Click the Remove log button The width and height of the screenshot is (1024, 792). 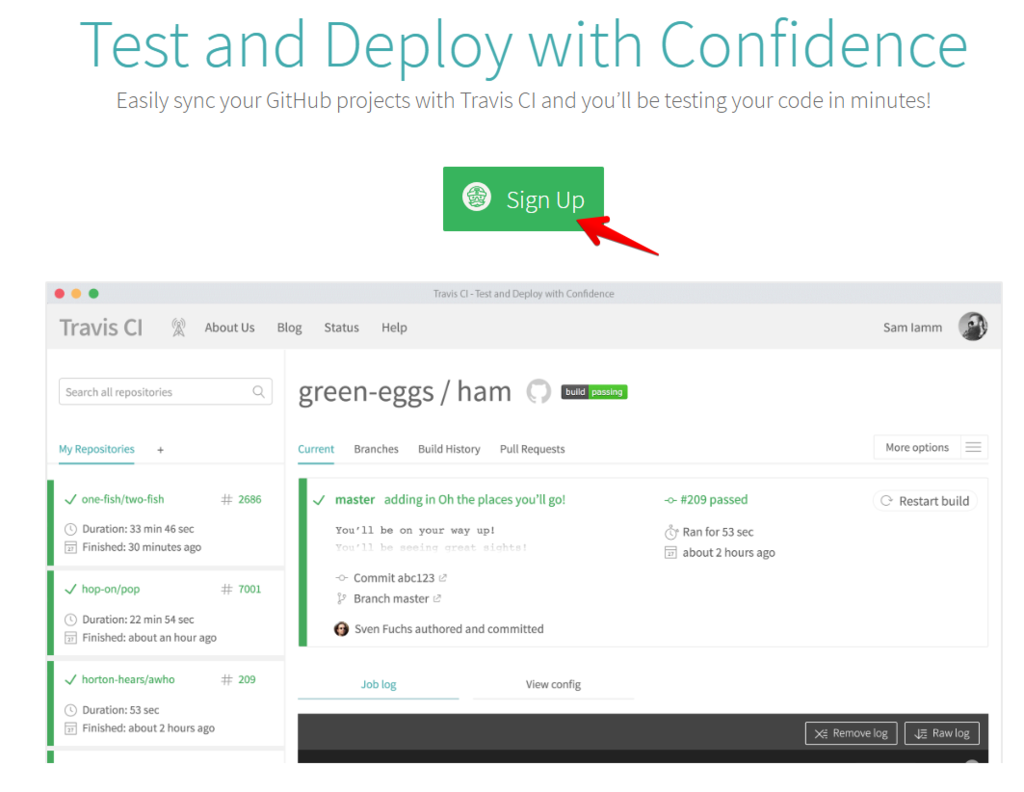[x=851, y=733]
